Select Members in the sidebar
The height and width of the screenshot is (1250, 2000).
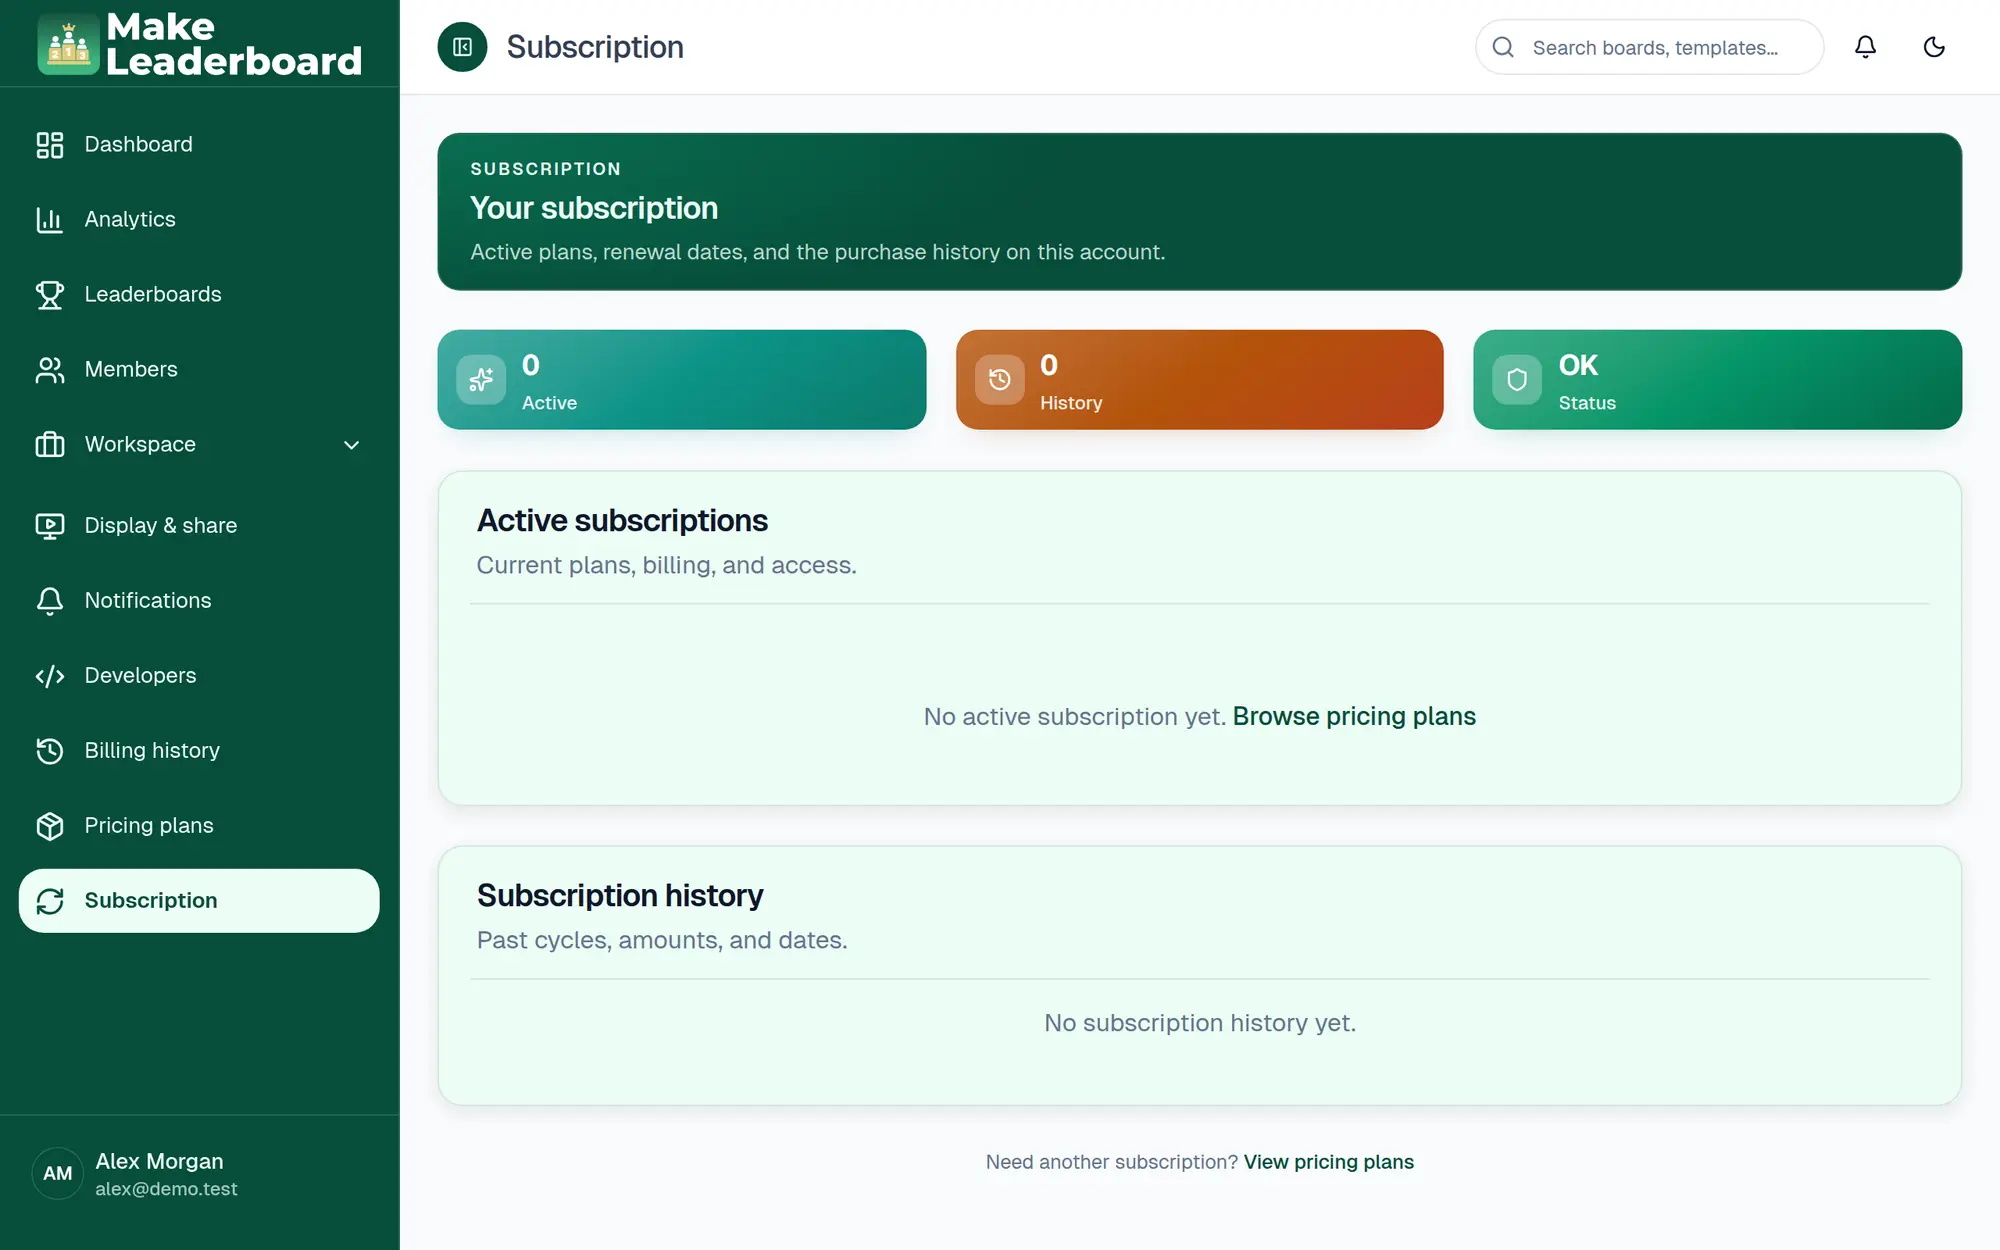click(x=199, y=370)
